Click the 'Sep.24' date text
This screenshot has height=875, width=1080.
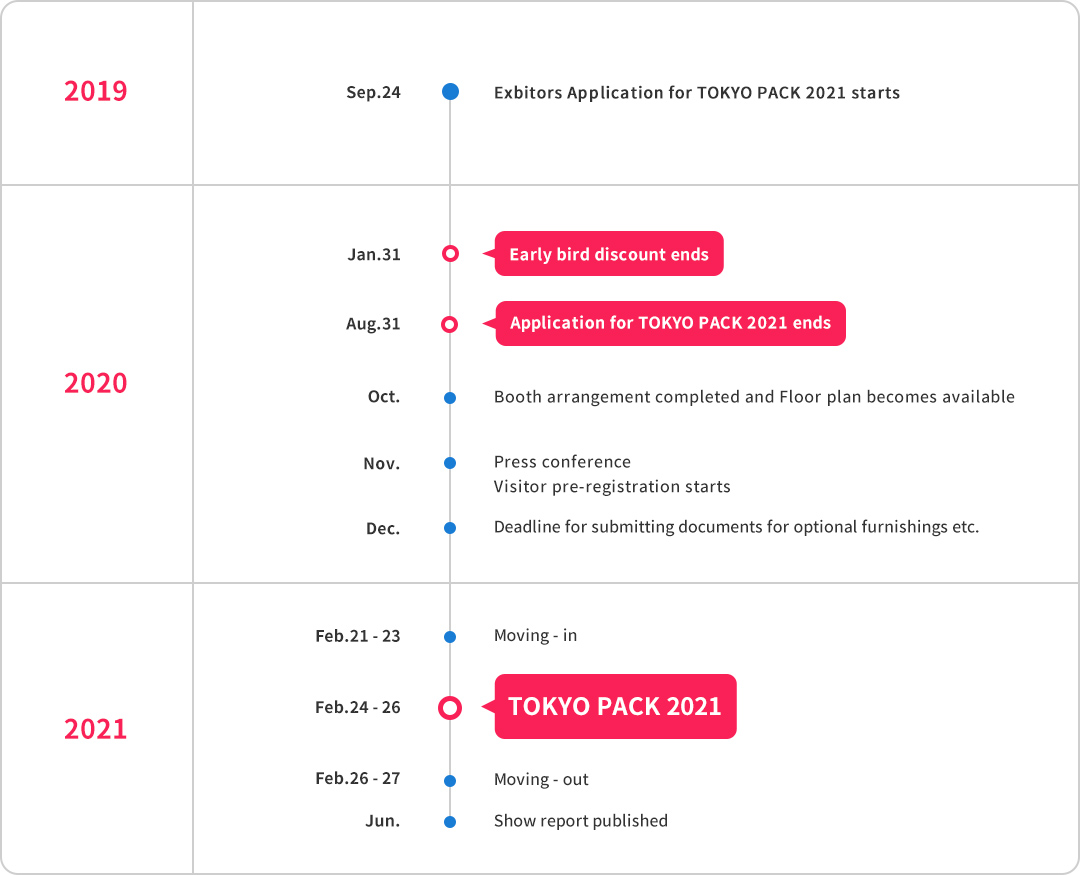tap(373, 92)
